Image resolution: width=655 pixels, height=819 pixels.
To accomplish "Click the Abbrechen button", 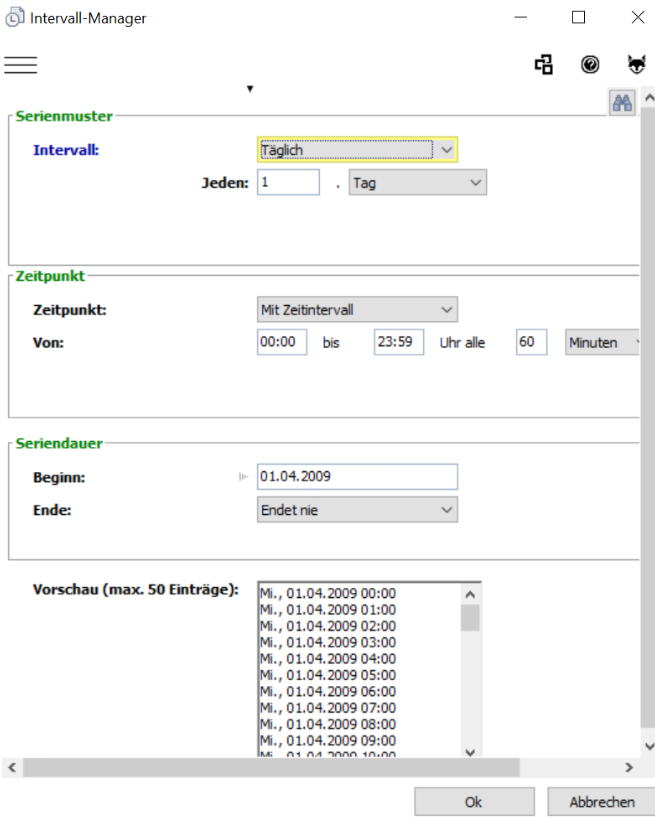I will tap(601, 802).
